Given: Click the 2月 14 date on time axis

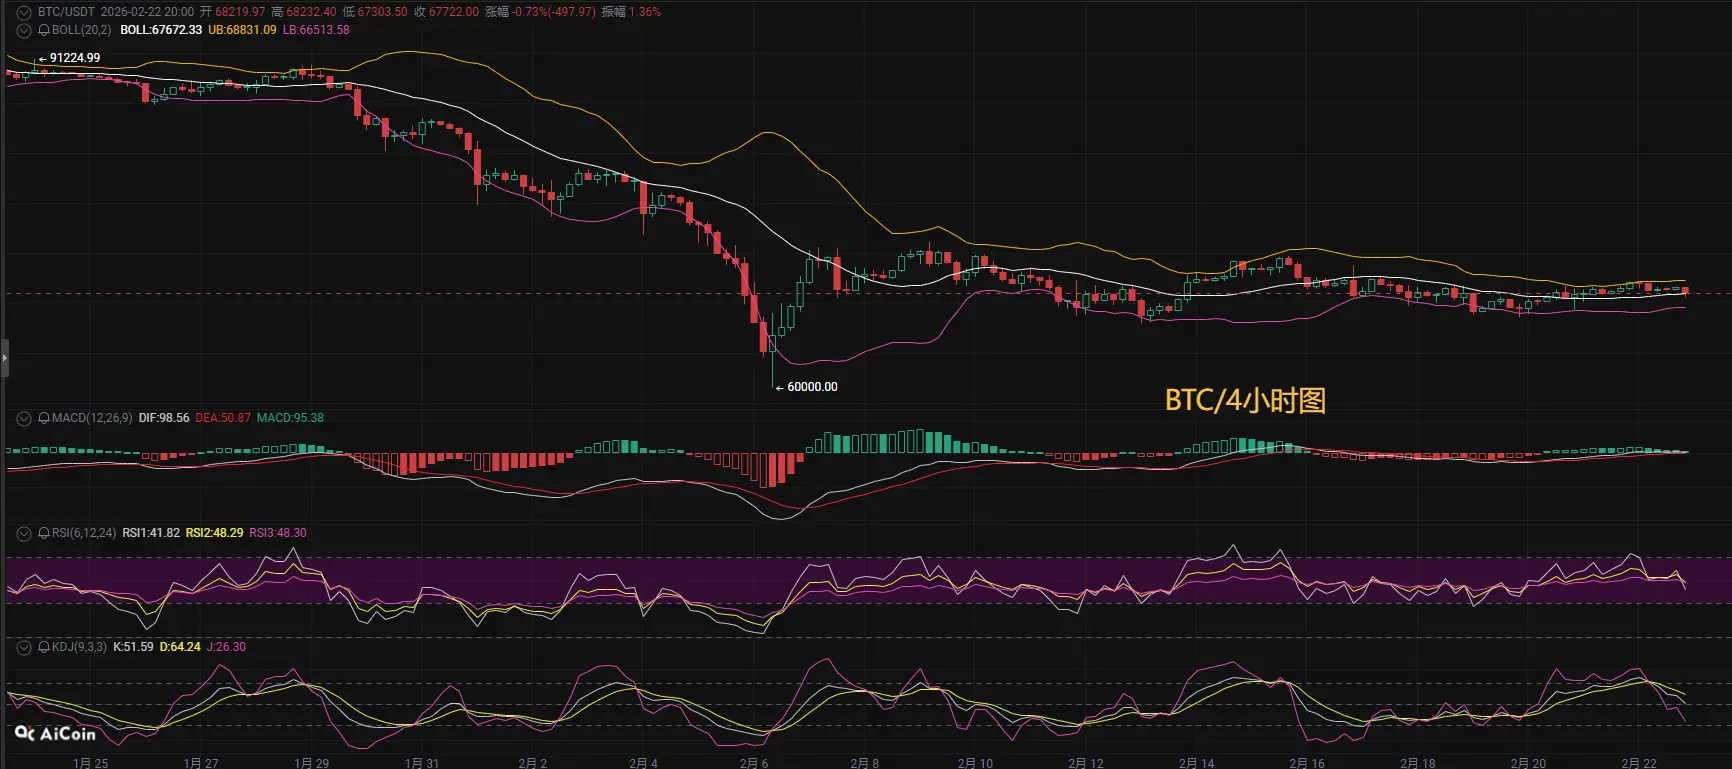Looking at the screenshot, I should pyautogui.click(x=1196, y=763).
